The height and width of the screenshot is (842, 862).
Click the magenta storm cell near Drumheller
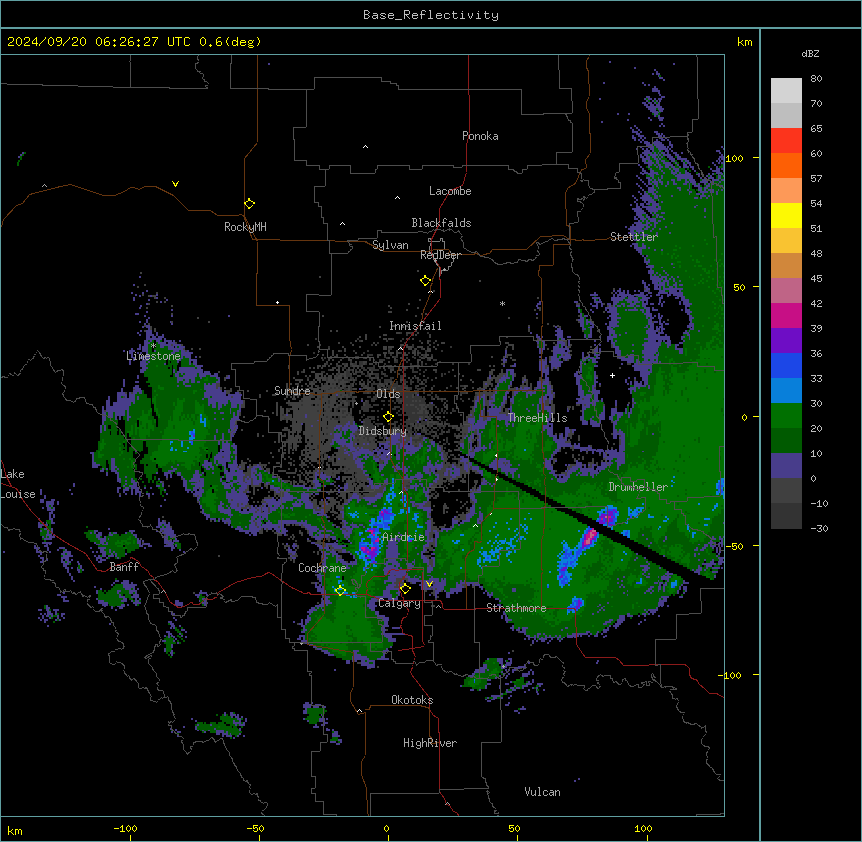pyautogui.click(x=589, y=536)
